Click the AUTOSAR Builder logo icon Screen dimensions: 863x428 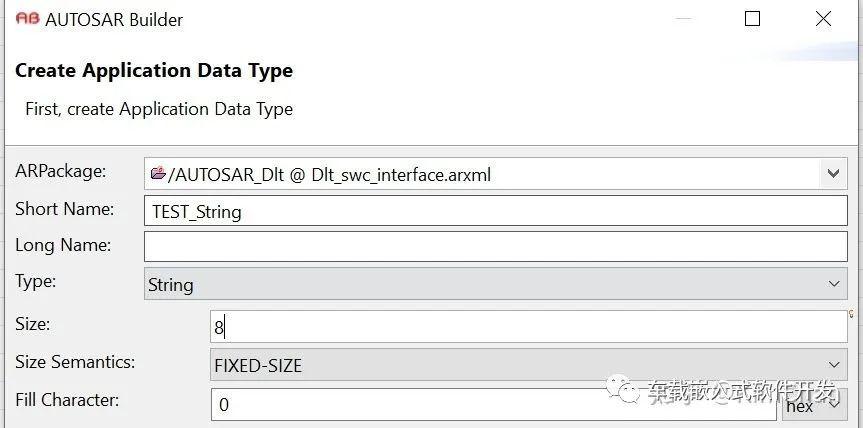tap(27, 19)
